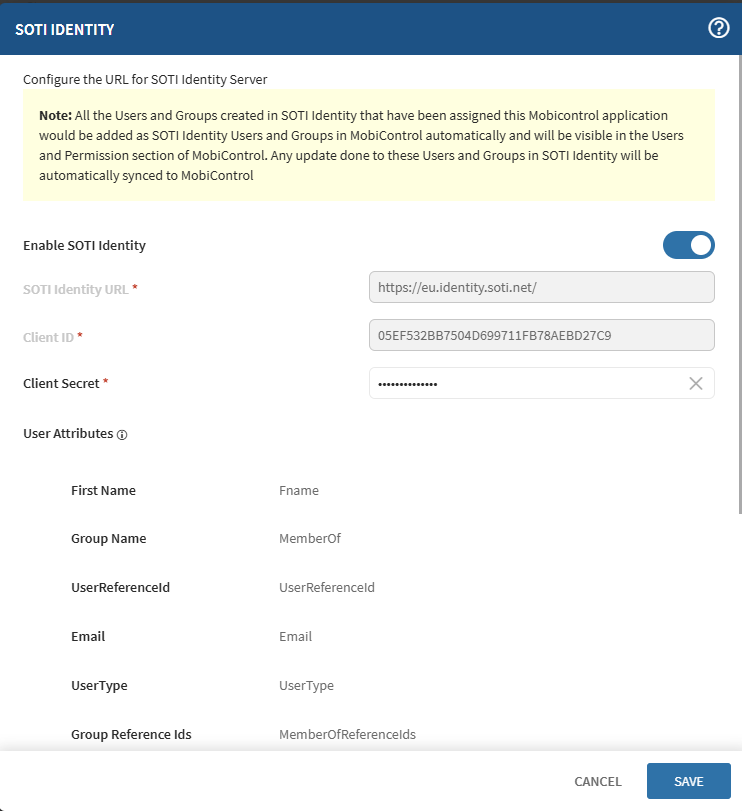Viewport: 742px width, 811px height.
Task: Disable the Enable SOTI Identity switch
Action: click(689, 245)
